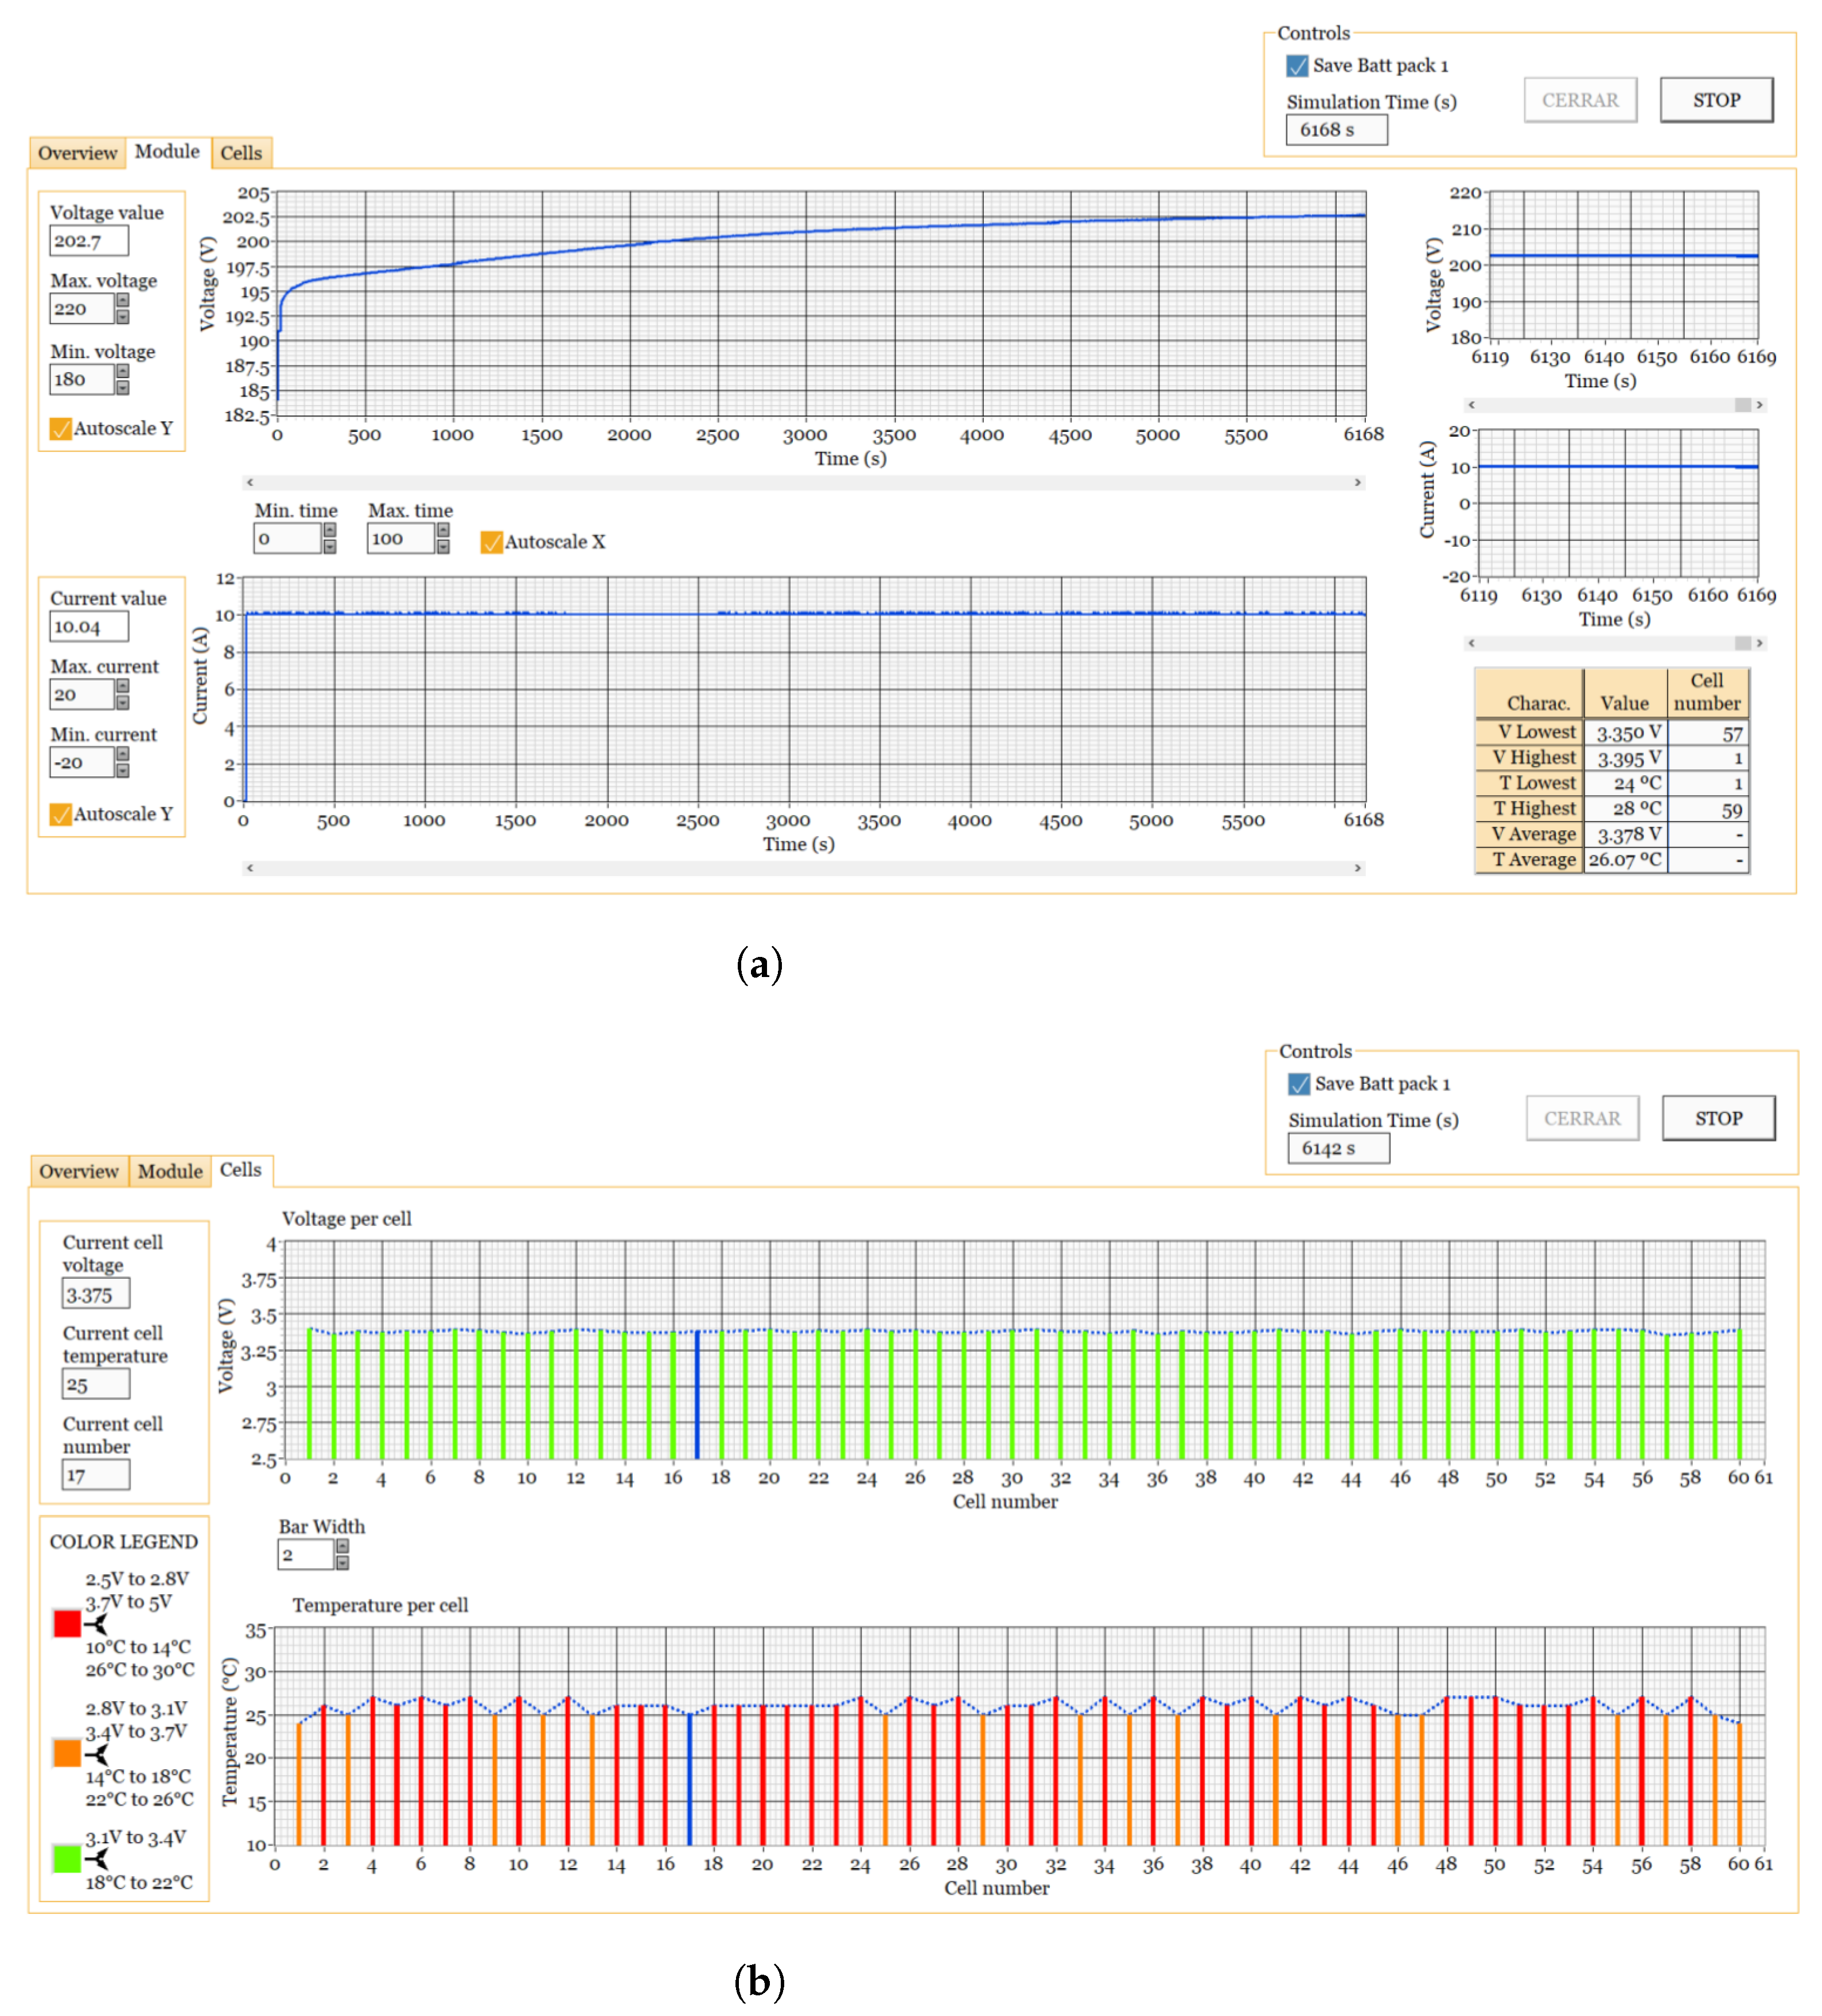Click decrement arrow on Min. current stepper

122,771
